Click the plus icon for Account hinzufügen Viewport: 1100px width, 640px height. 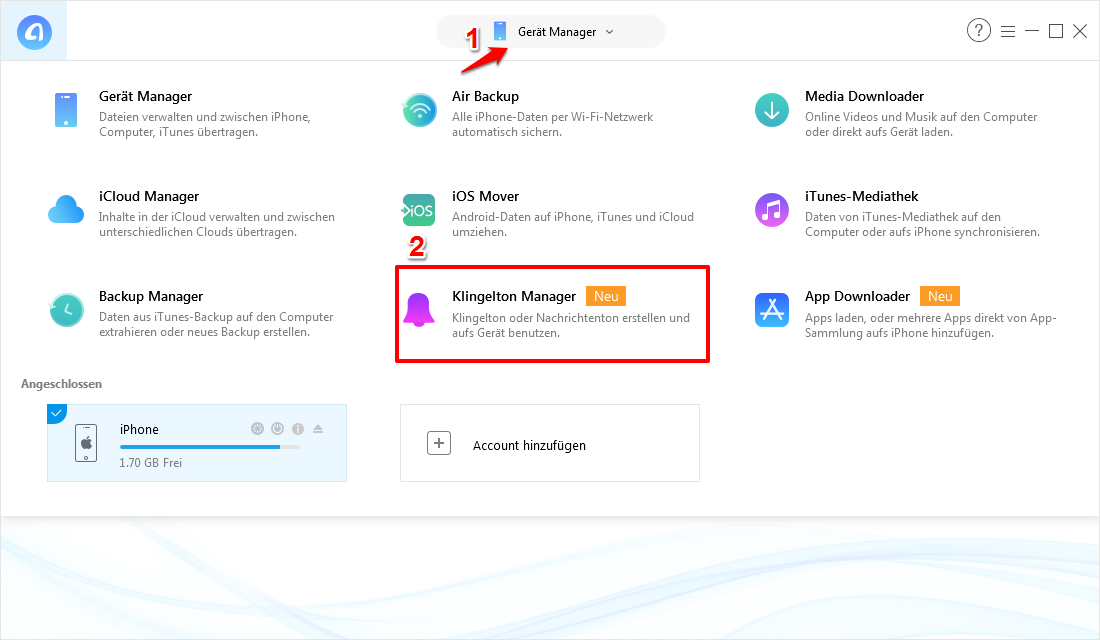[x=439, y=443]
